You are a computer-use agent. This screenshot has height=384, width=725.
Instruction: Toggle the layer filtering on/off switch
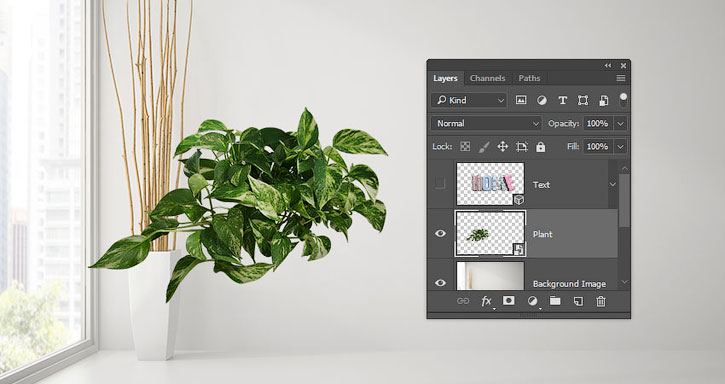coord(623,99)
